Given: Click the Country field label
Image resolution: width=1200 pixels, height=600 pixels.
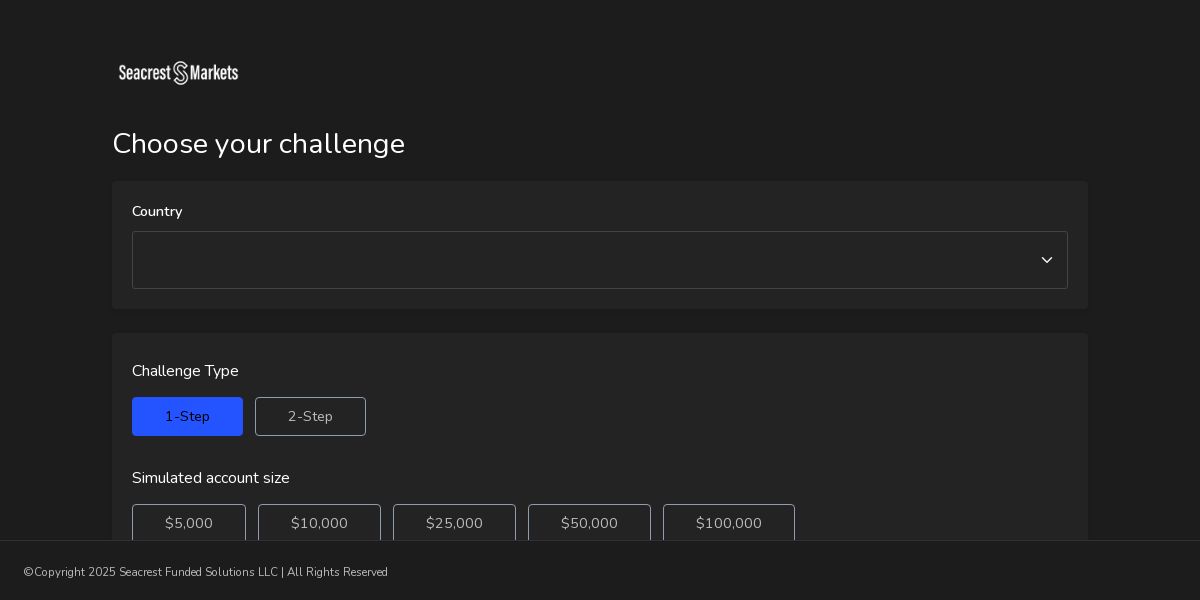Looking at the screenshot, I should click(157, 211).
